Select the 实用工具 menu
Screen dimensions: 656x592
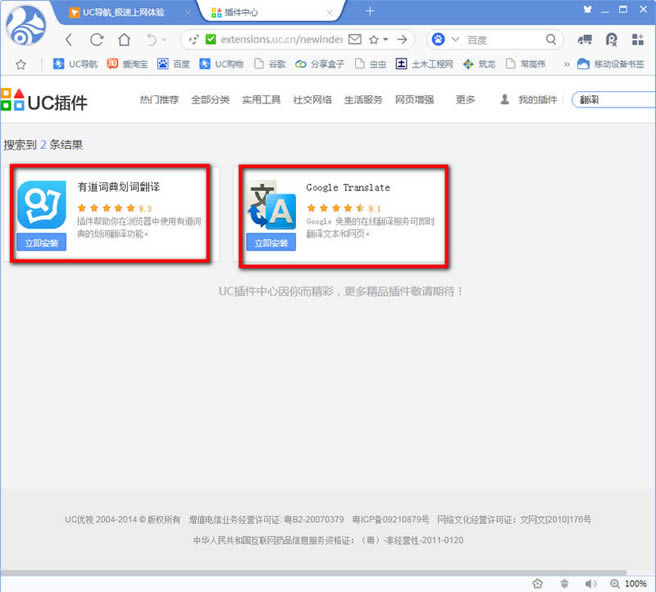point(261,100)
